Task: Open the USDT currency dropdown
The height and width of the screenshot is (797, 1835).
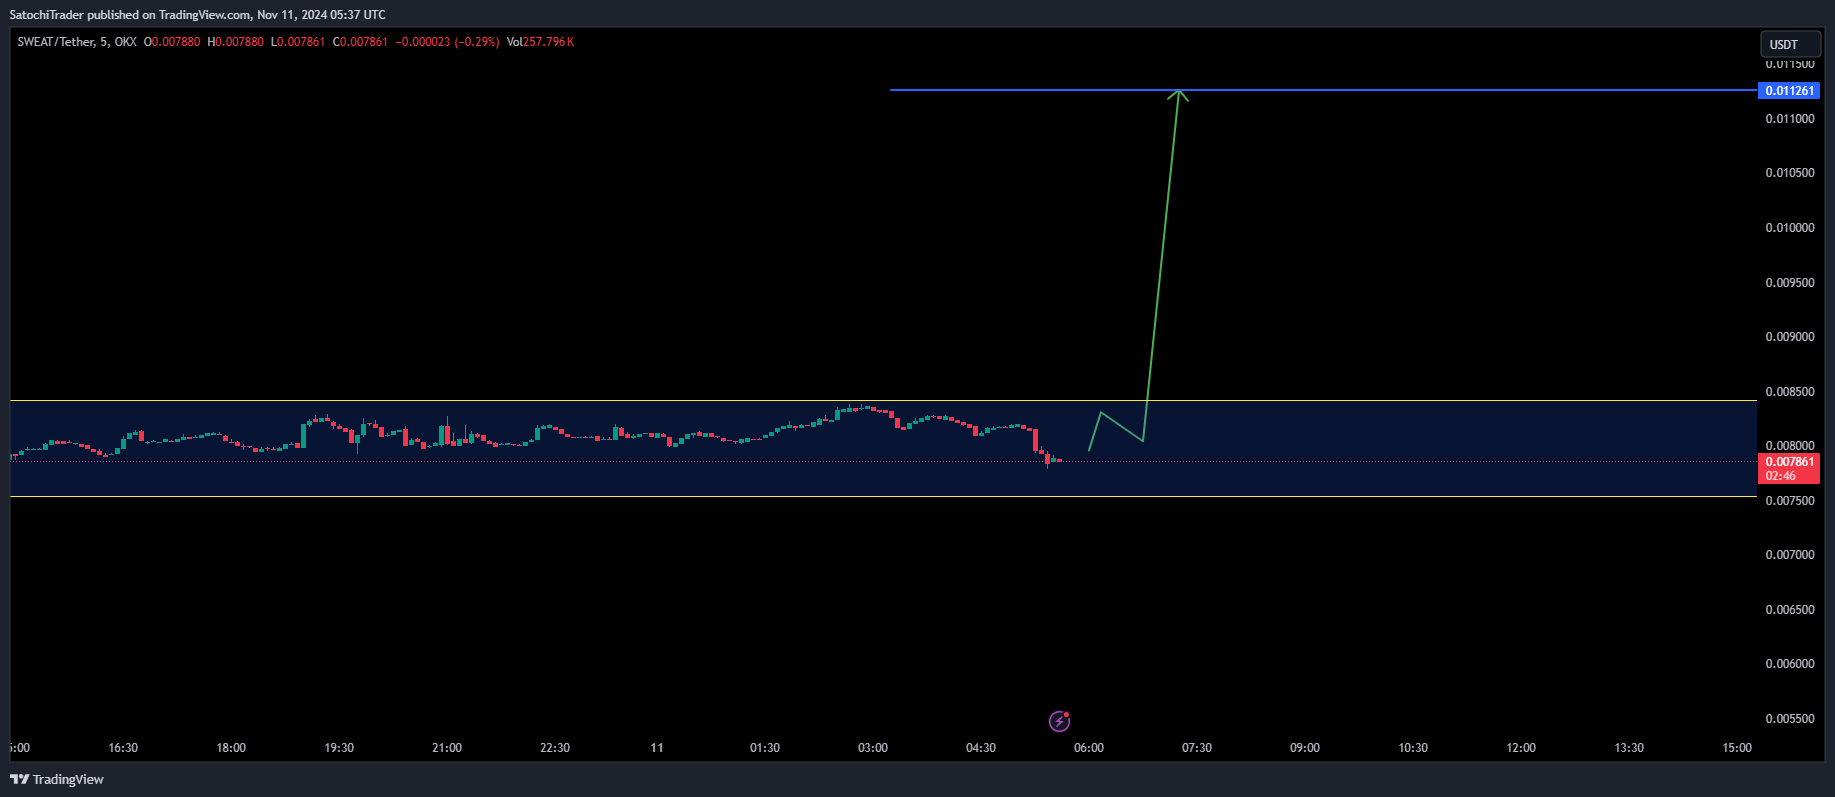Action: [x=1790, y=44]
